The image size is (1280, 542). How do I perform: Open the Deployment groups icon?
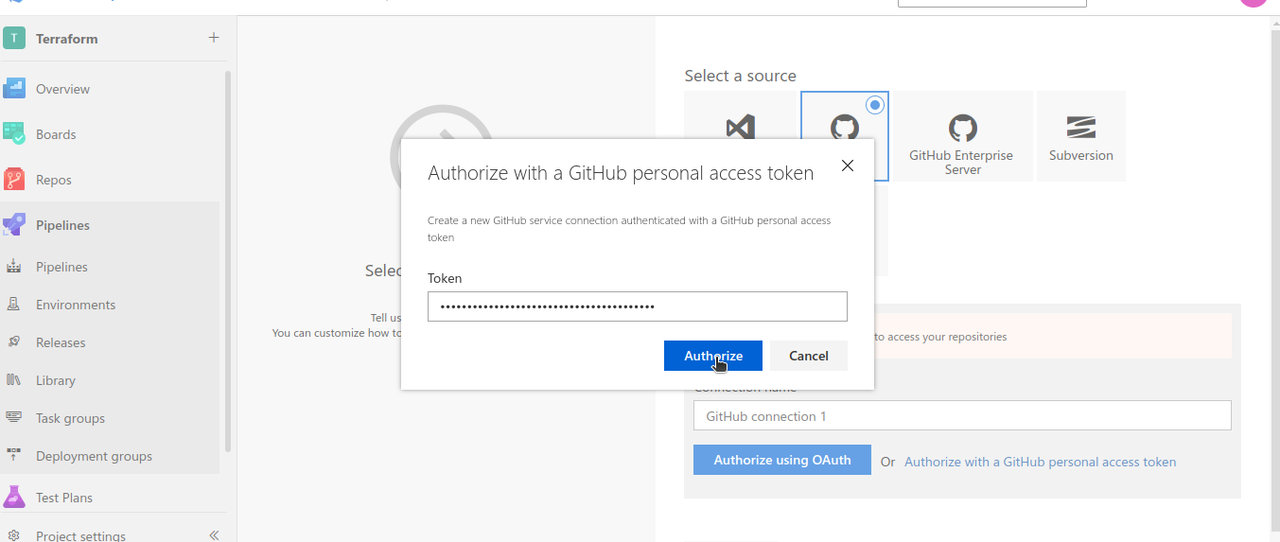coord(14,456)
